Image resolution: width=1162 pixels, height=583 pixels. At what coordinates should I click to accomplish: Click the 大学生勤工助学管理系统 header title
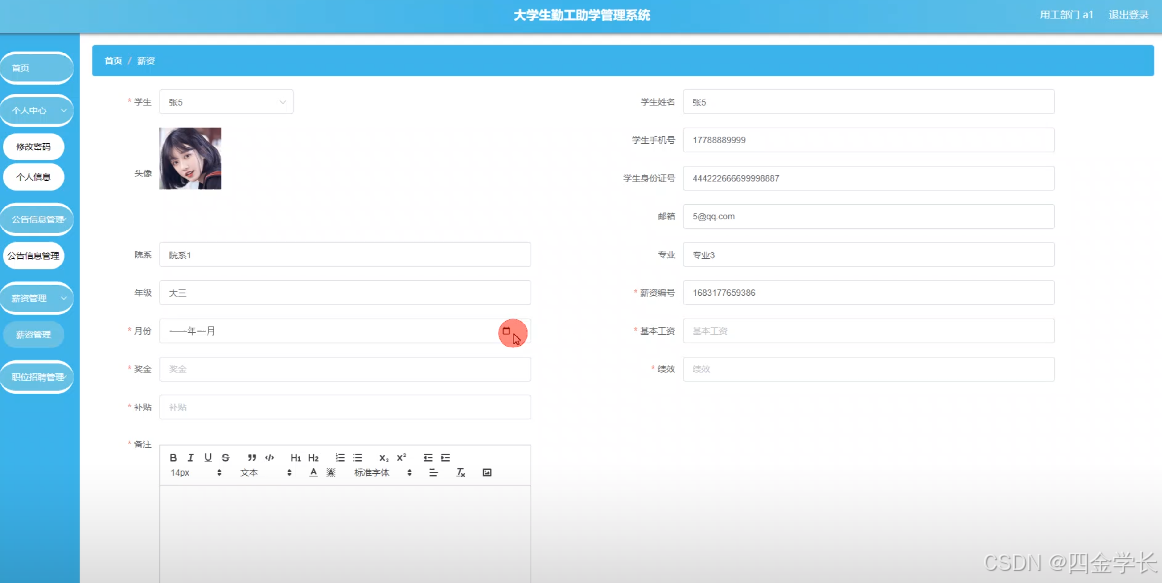pyautogui.click(x=582, y=15)
